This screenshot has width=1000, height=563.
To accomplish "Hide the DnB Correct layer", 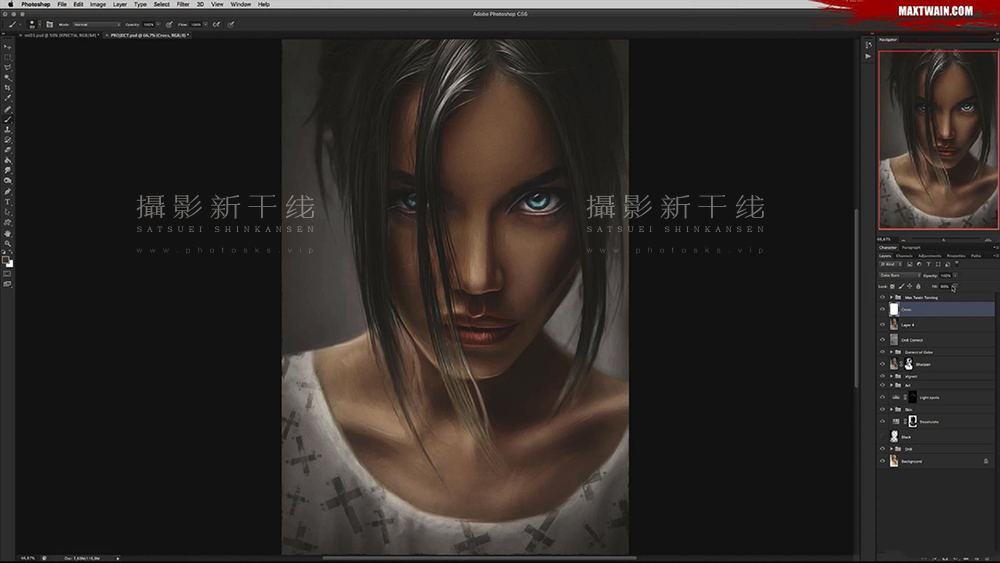I will (883, 340).
